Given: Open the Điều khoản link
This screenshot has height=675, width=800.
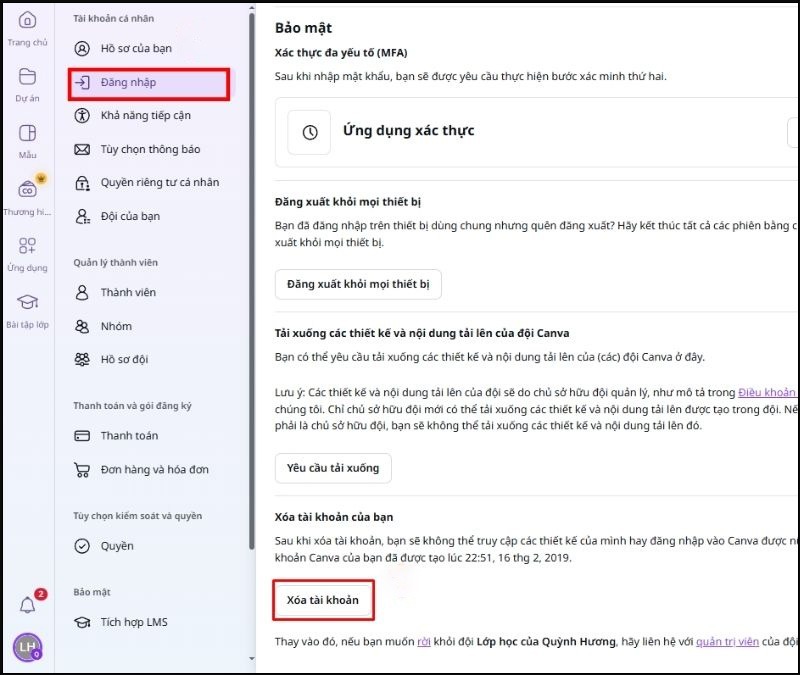Looking at the screenshot, I should pos(767,392).
